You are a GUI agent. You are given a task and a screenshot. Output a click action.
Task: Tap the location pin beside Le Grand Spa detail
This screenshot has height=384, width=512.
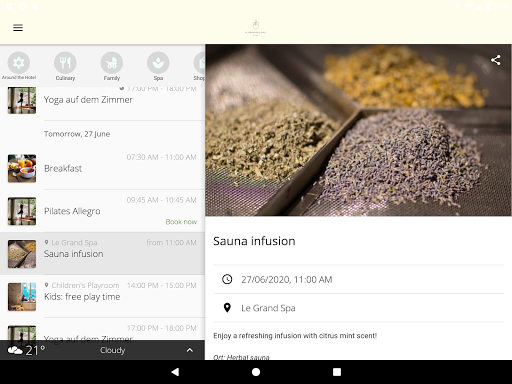tap(227, 308)
